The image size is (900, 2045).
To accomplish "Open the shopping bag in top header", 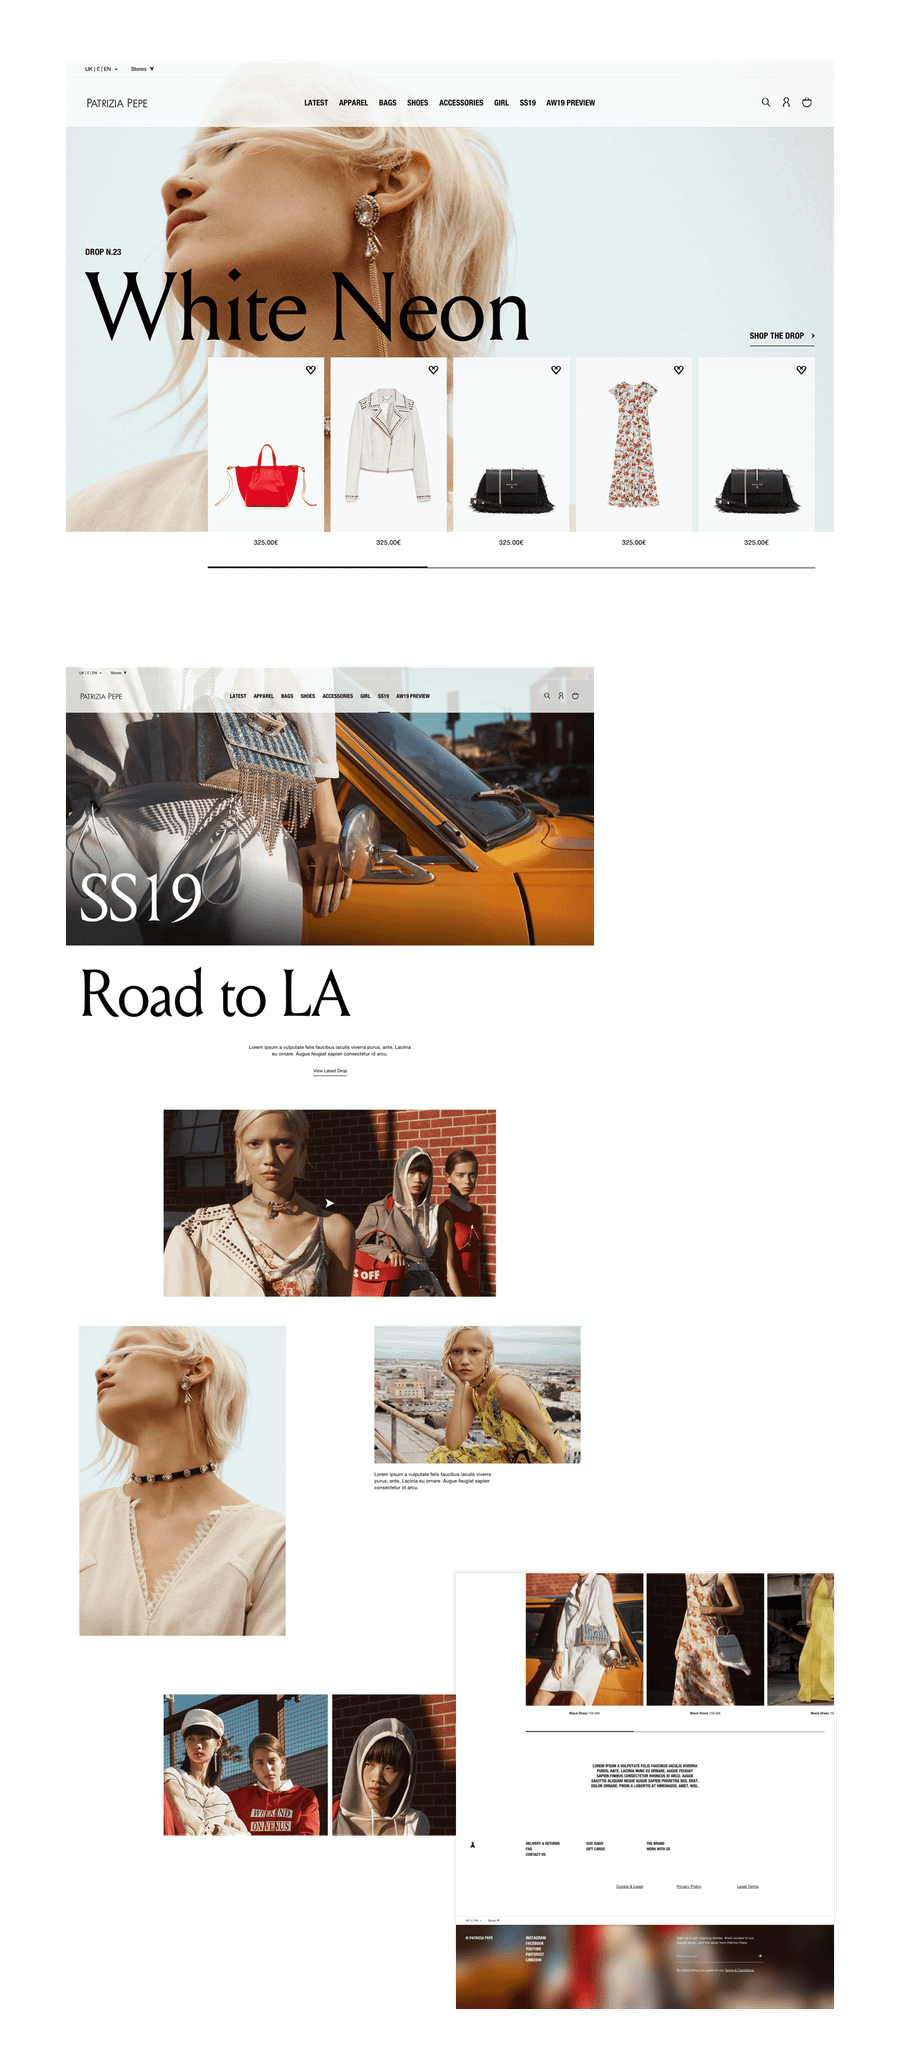I will pos(807,102).
